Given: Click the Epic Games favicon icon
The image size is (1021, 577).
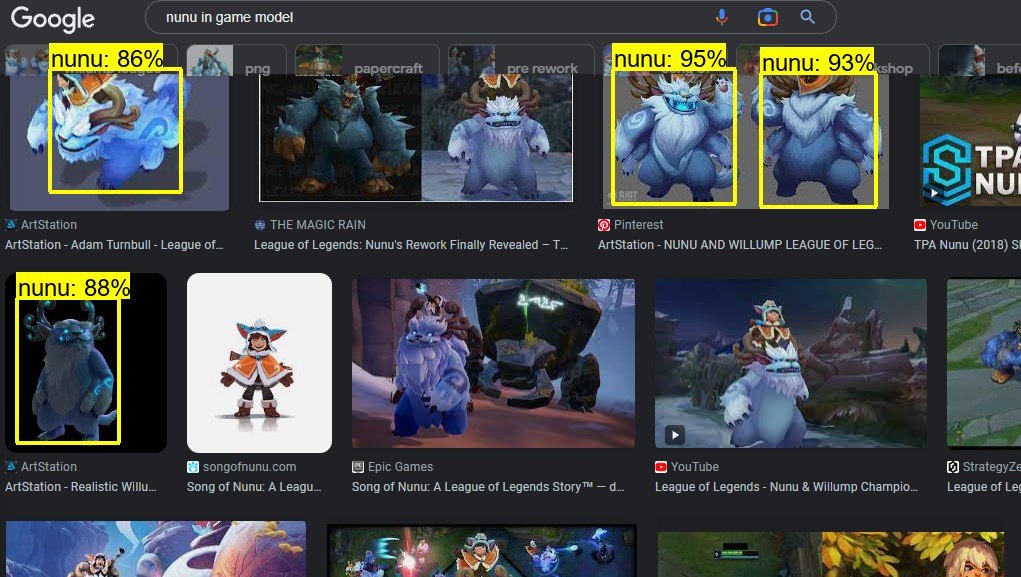Looking at the screenshot, I should click(x=357, y=467).
